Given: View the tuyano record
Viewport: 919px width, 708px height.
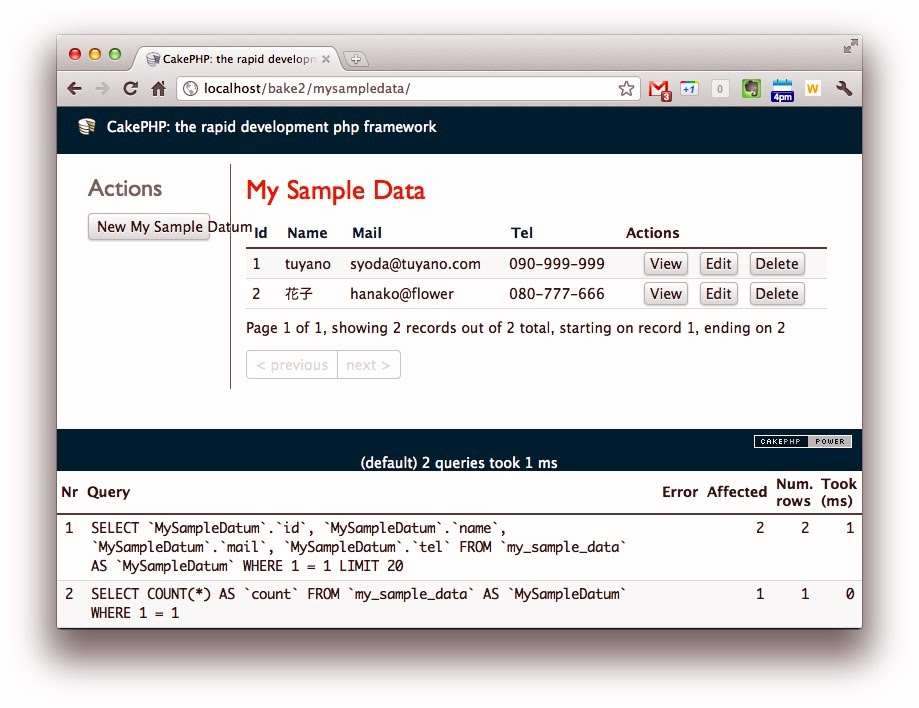Looking at the screenshot, I should point(665,264).
